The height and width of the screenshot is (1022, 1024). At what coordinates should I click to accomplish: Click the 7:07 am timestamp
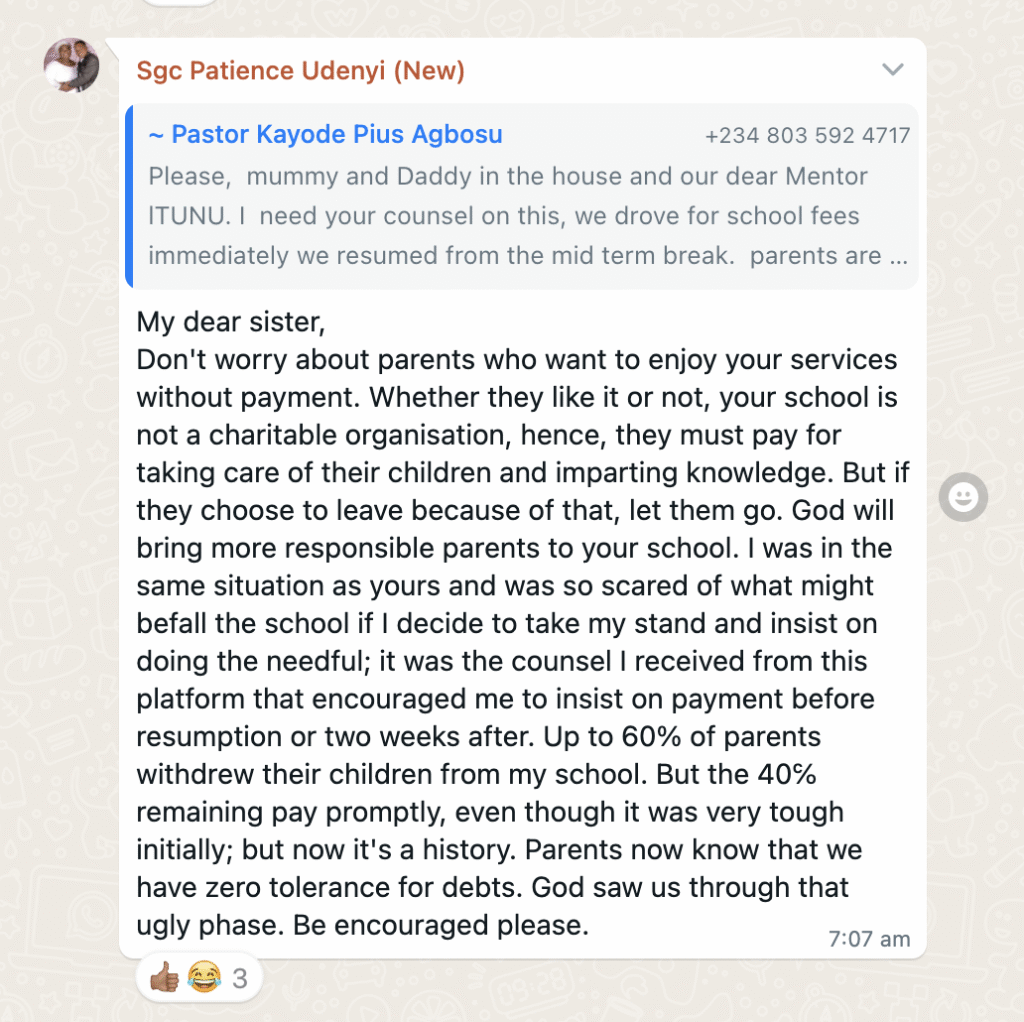pos(869,939)
